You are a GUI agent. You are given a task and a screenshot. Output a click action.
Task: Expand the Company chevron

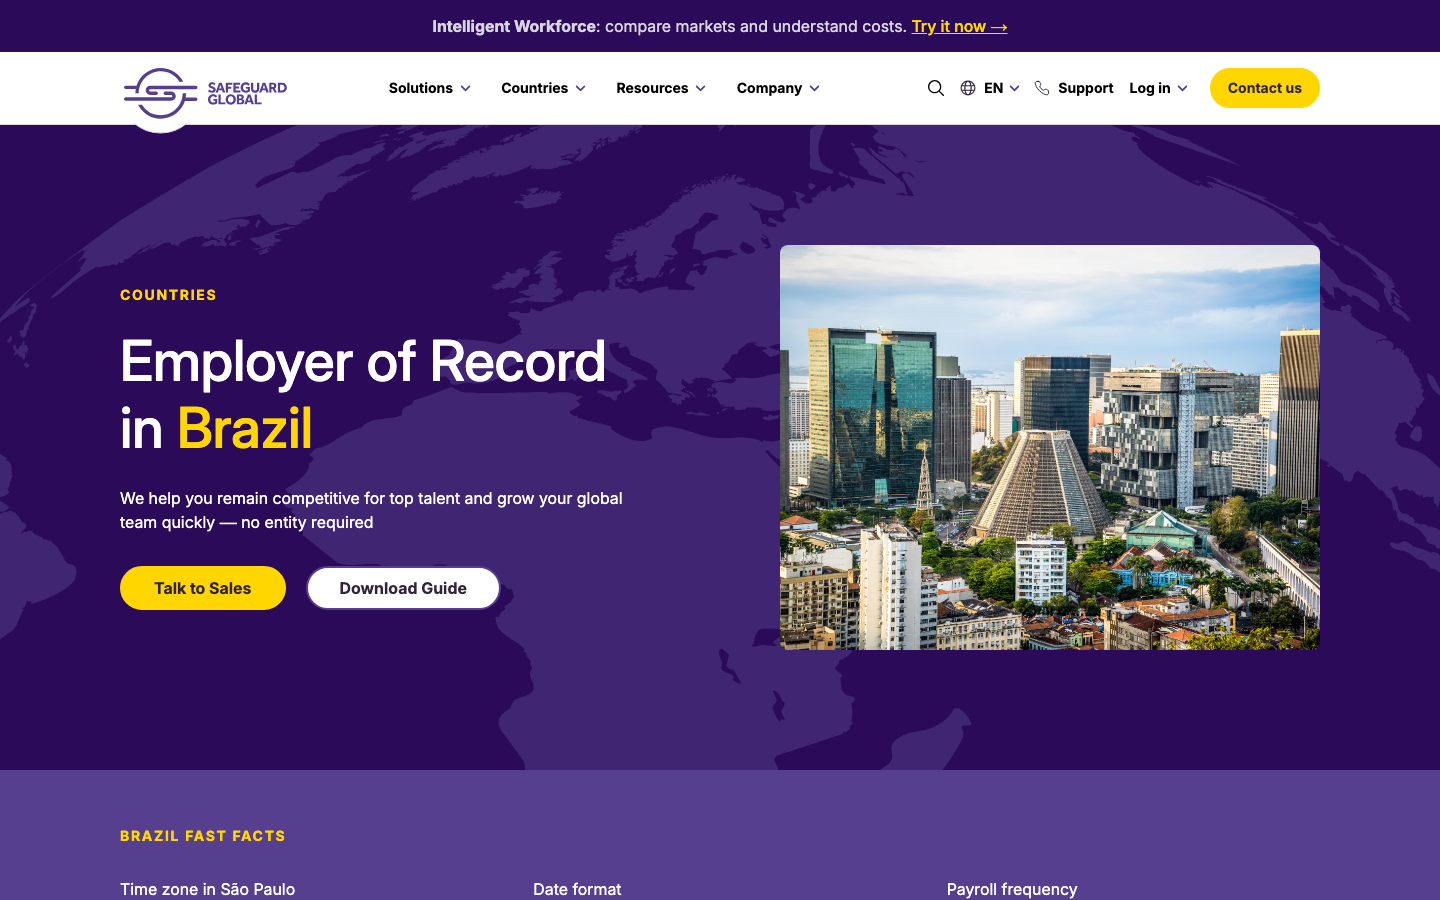coord(815,89)
